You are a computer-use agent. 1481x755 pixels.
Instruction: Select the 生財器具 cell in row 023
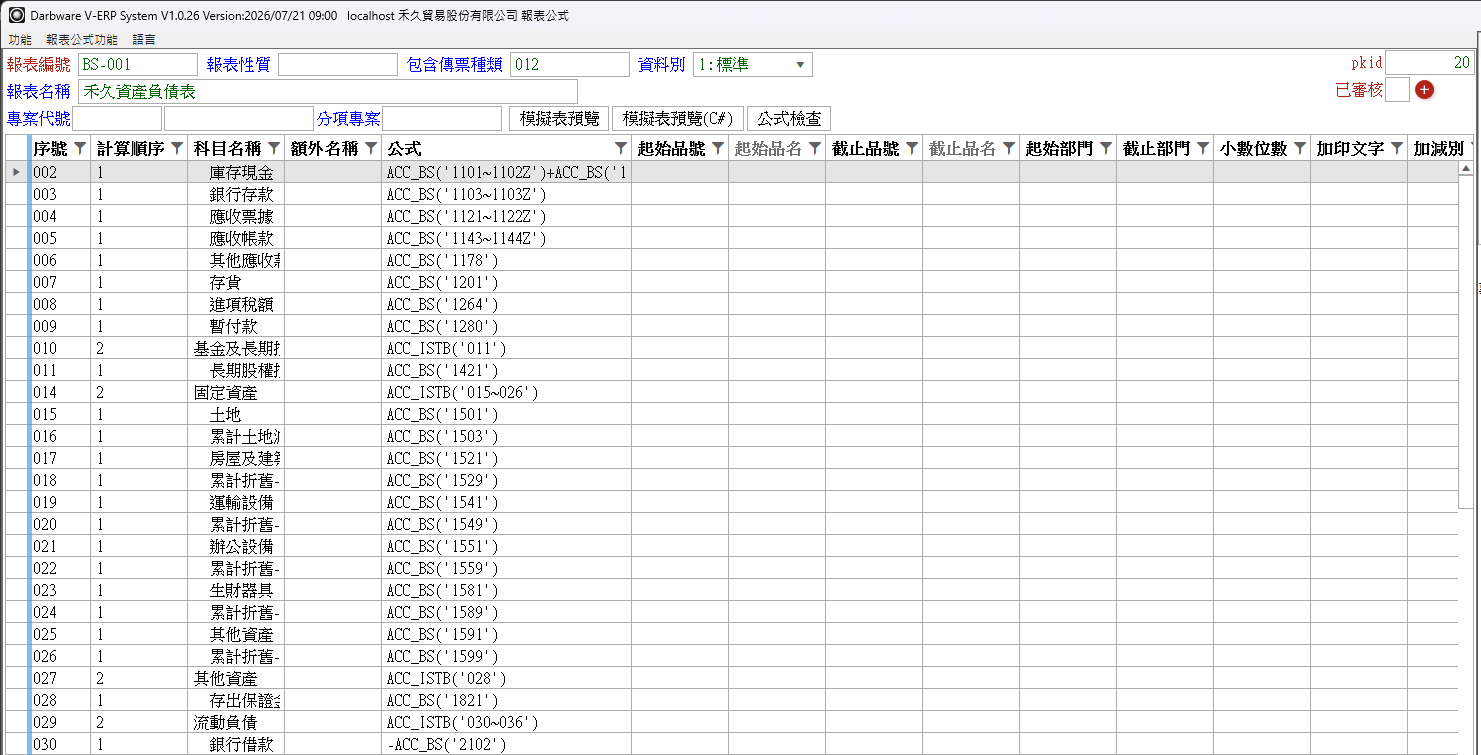pos(236,590)
